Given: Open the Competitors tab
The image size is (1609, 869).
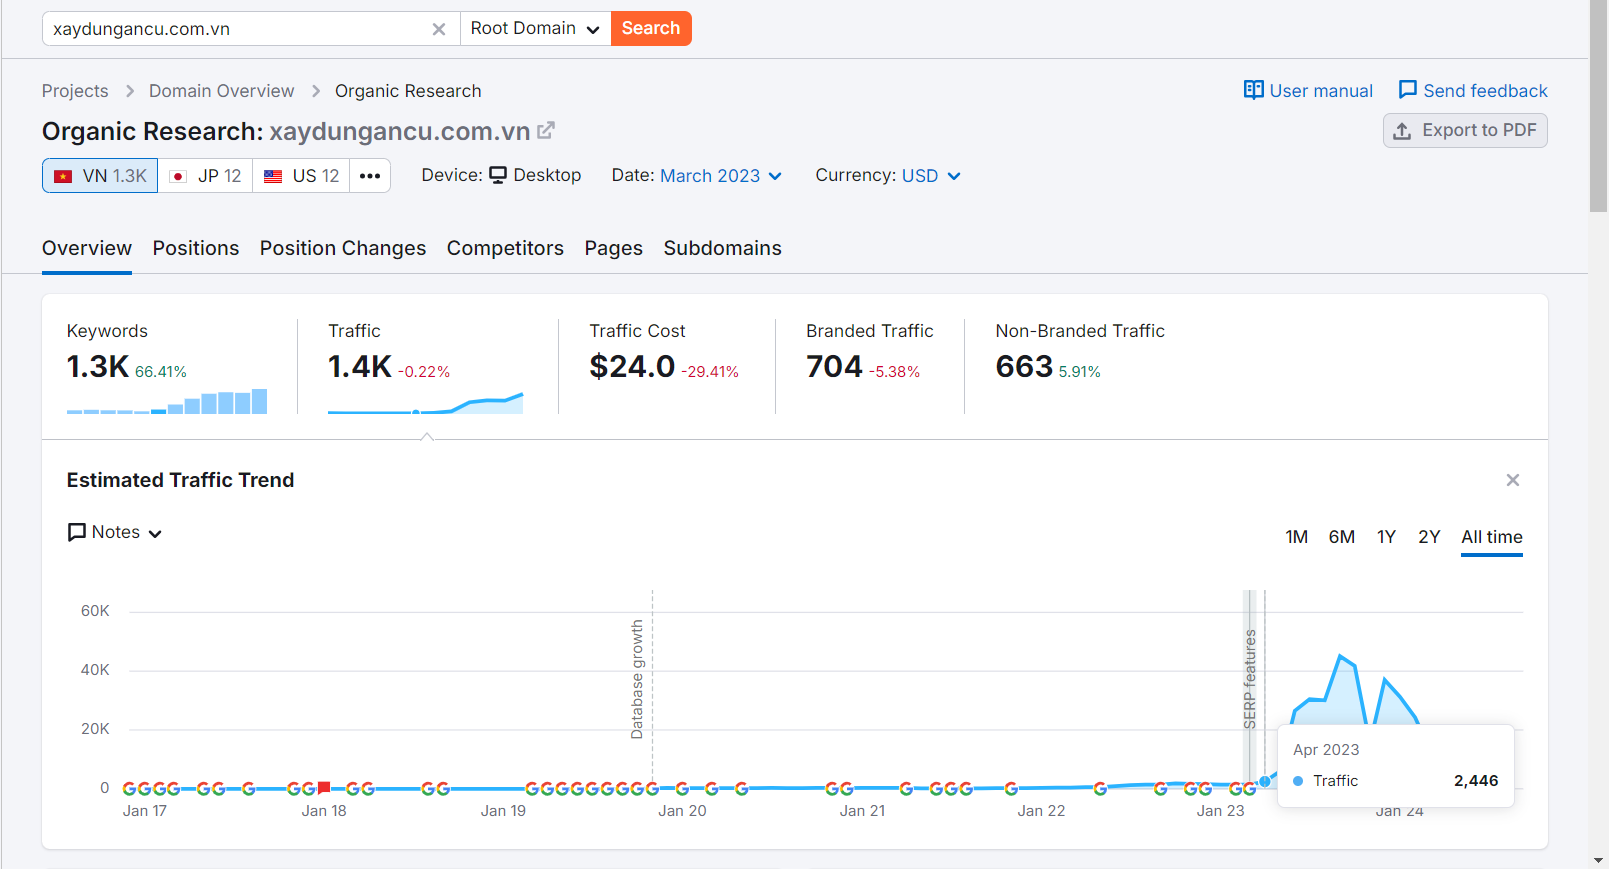Looking at the screenshot, I should click(x=505, y=248).
